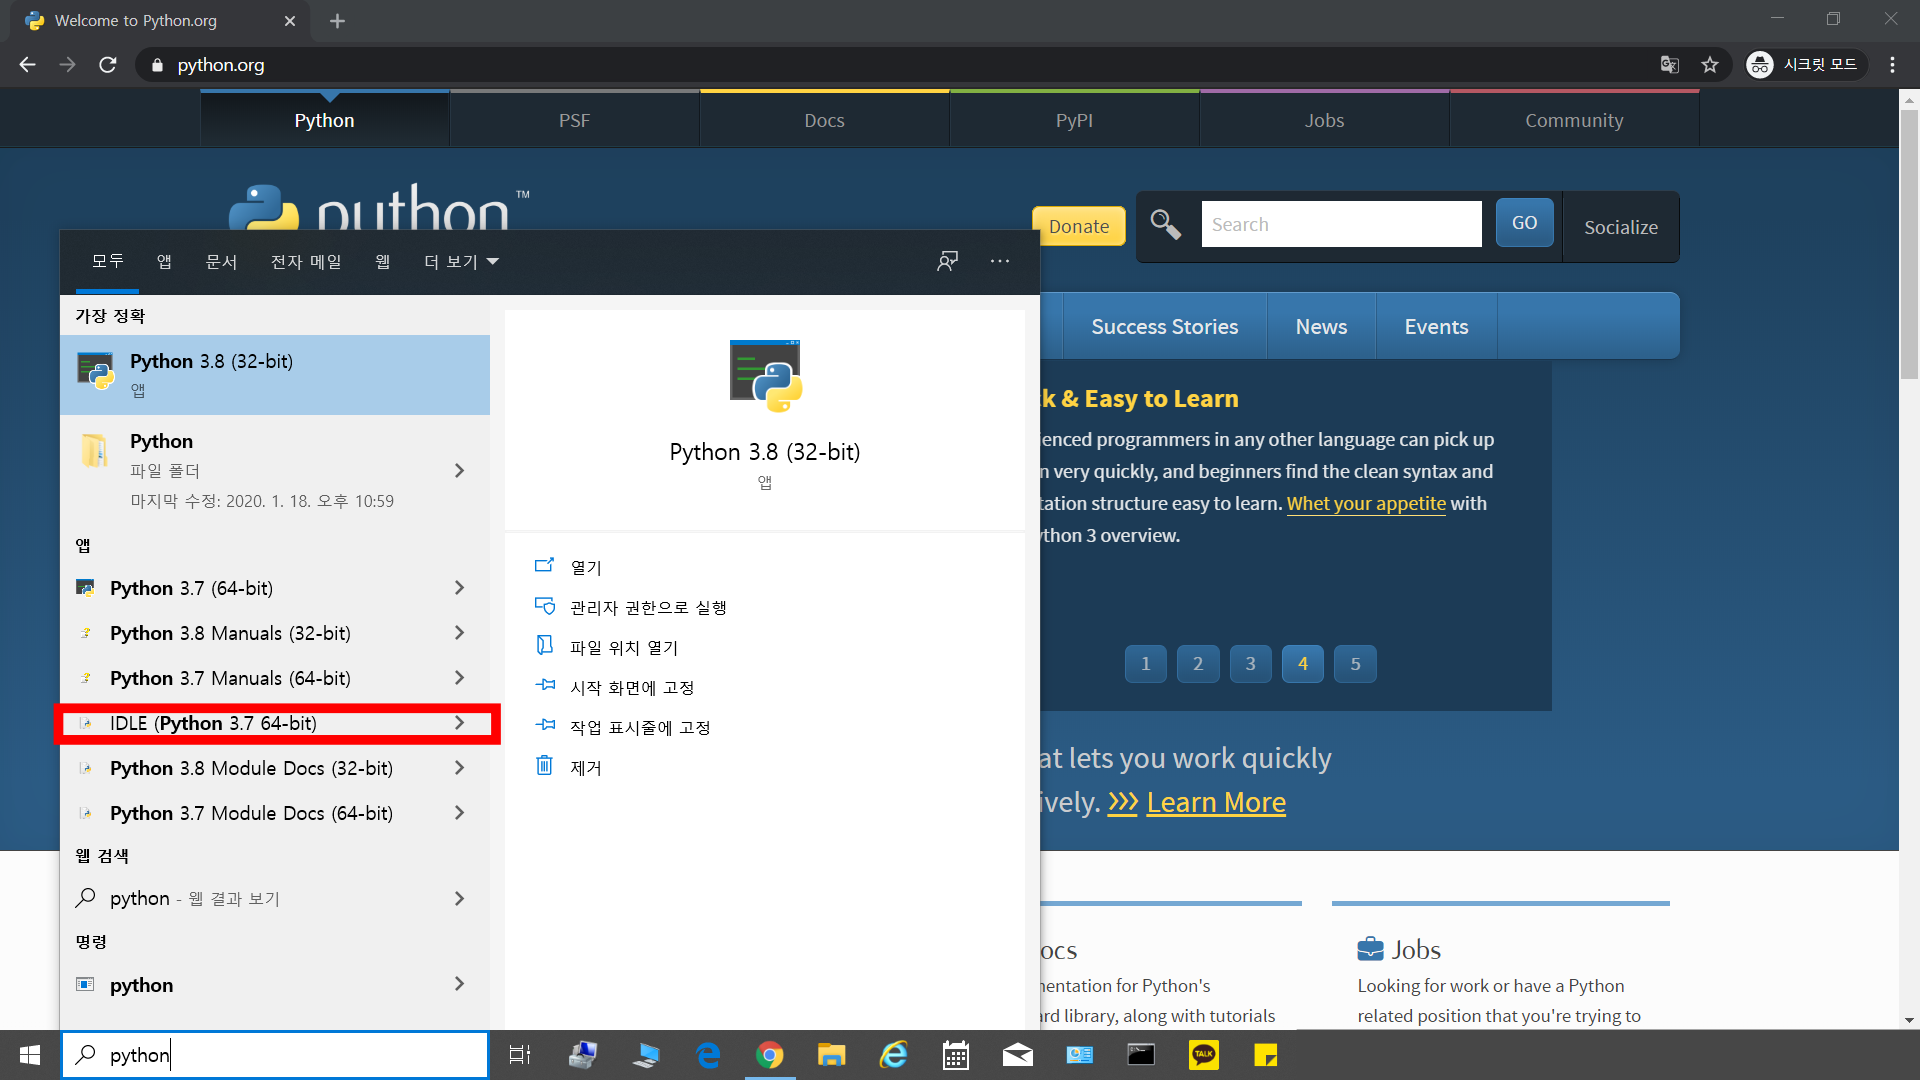1920x1080 pixels.
Task: Open more options ellipsis in search panel
Action: 1000,261
